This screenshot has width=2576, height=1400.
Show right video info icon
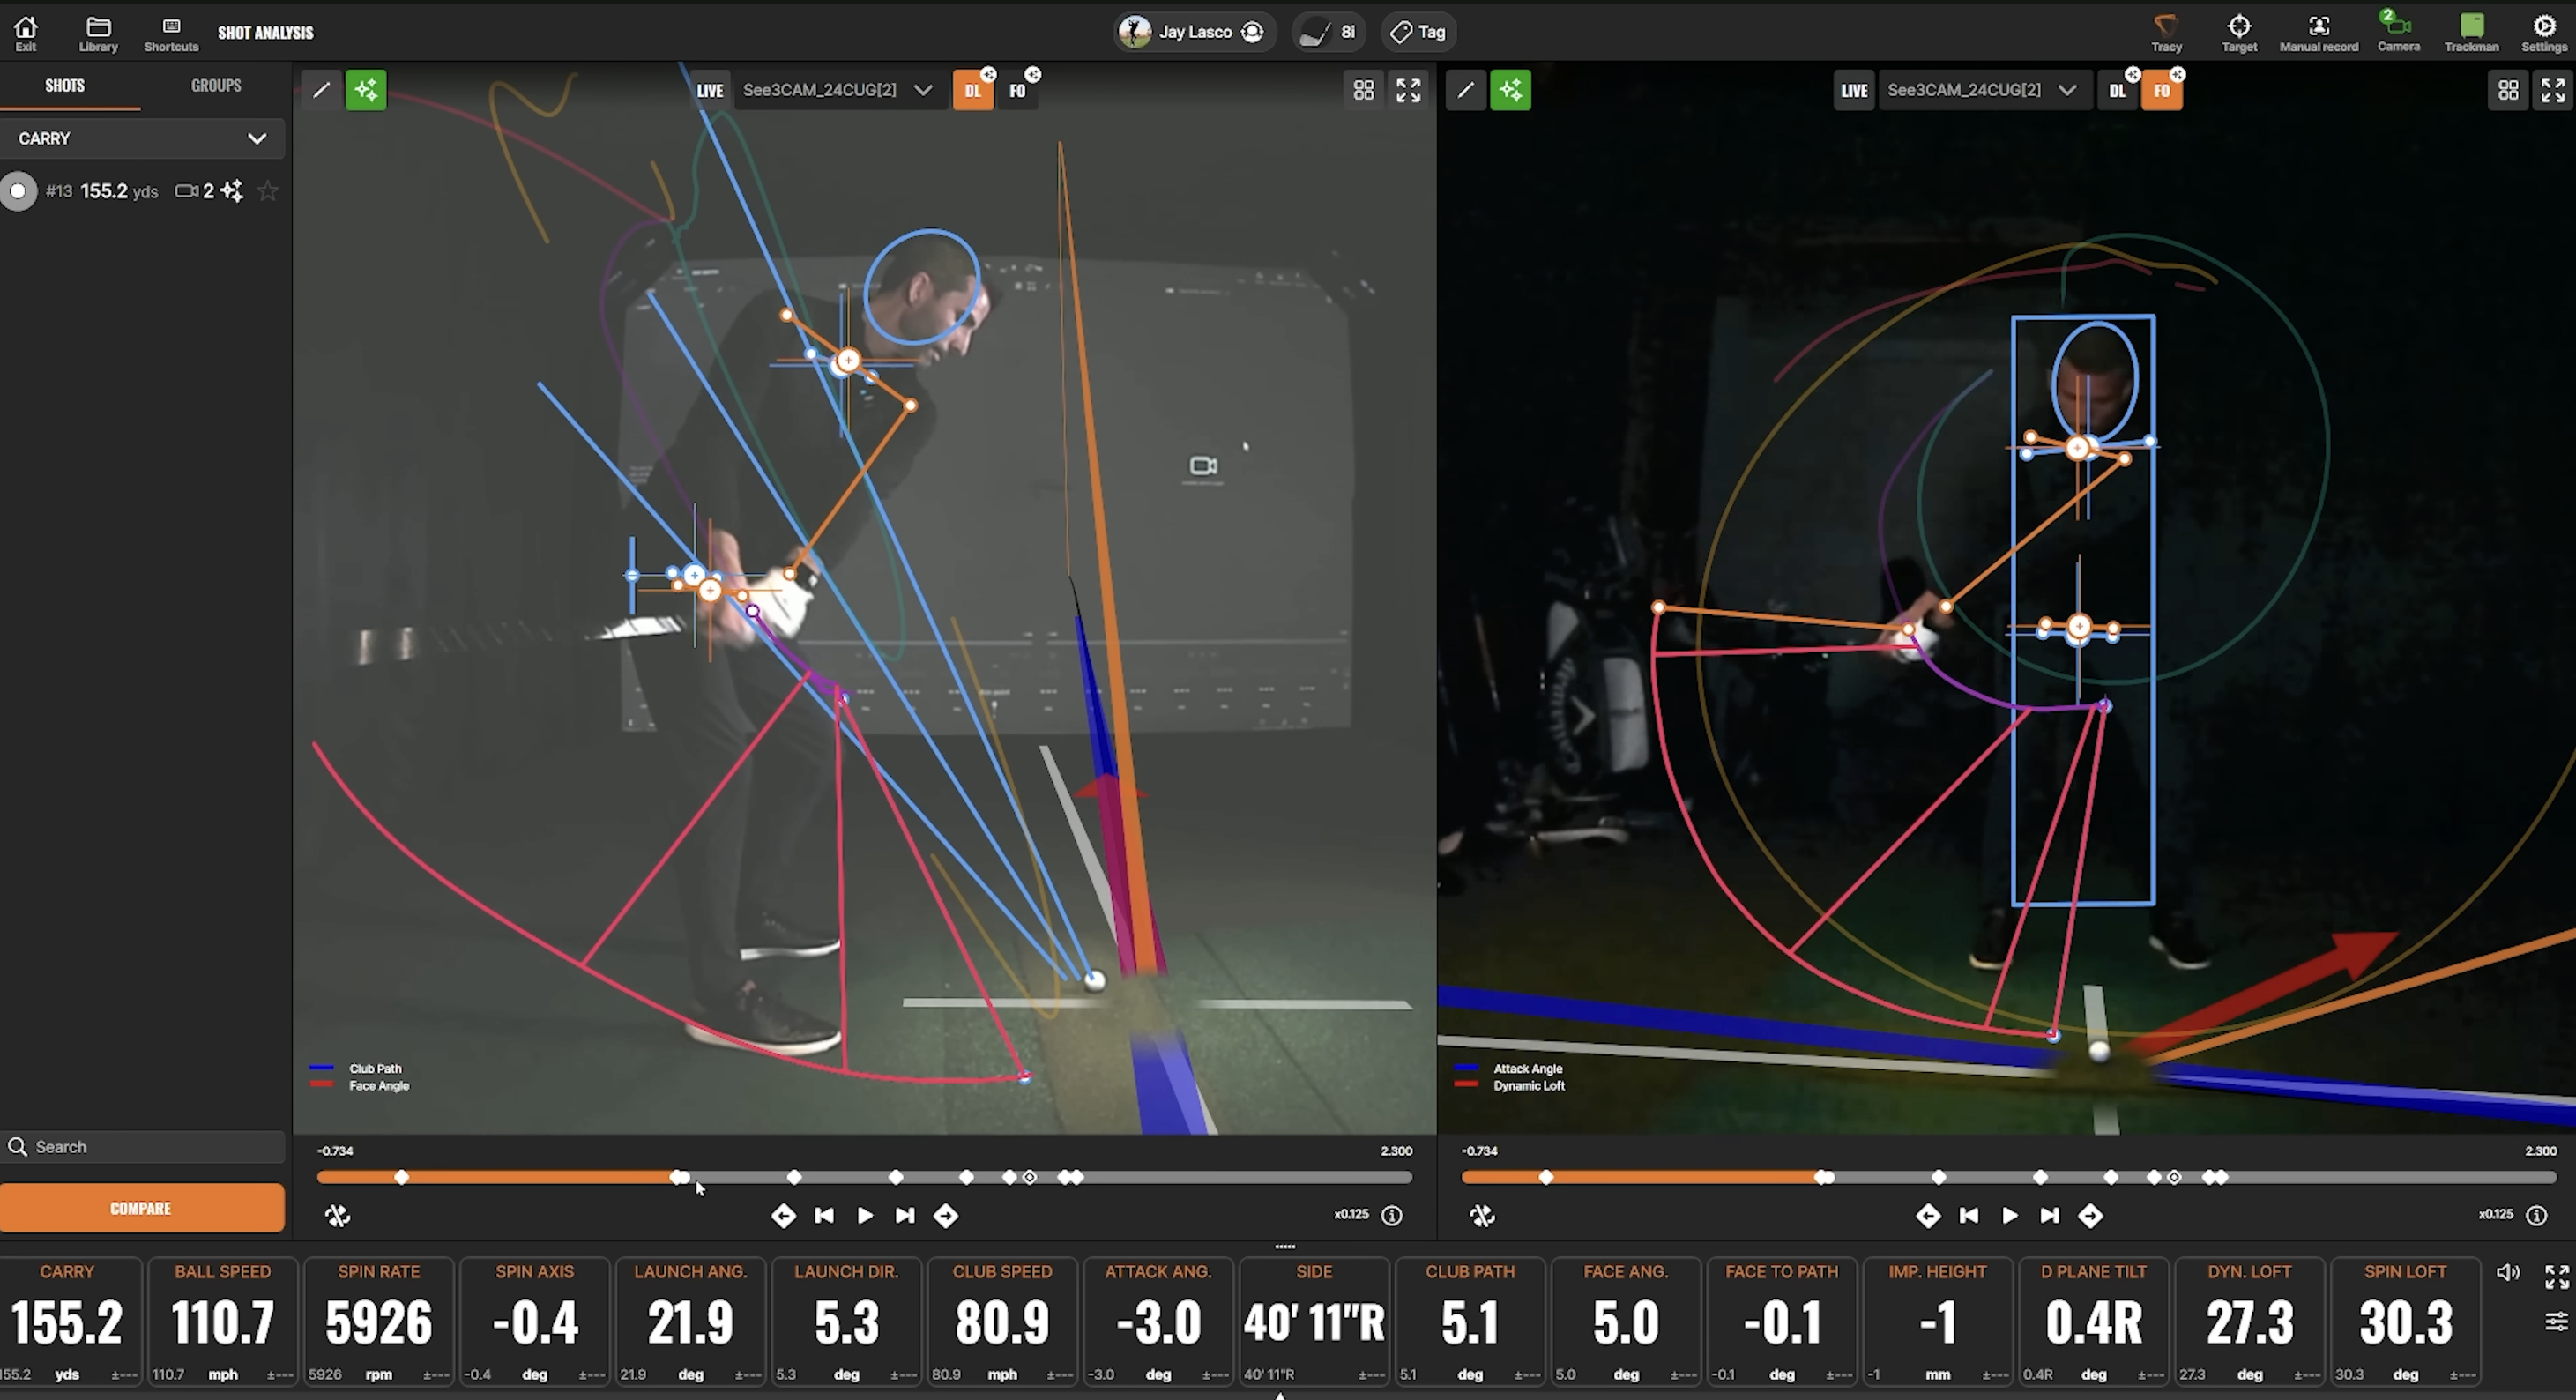click(x=2536, y=1215)
